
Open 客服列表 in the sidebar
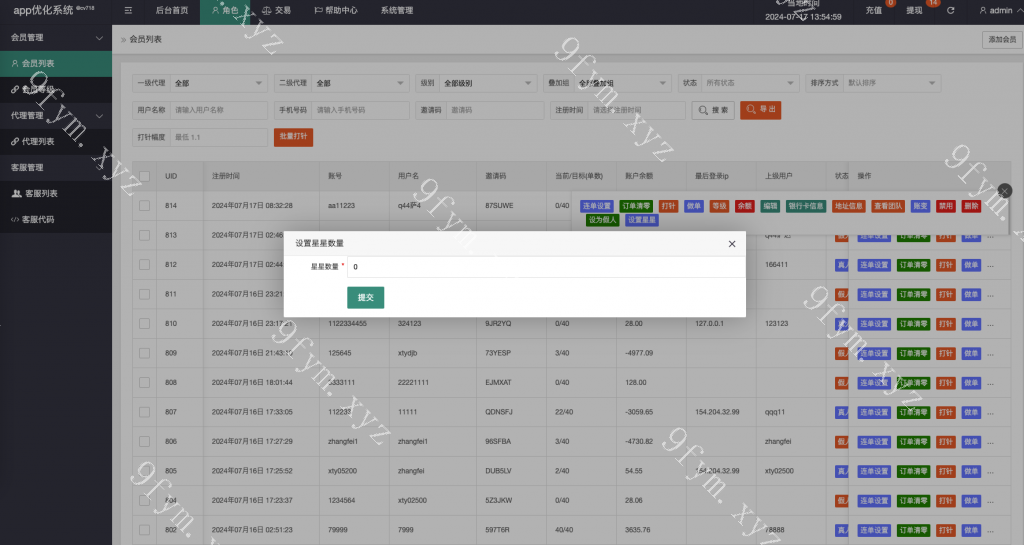(x=56, y=193)
